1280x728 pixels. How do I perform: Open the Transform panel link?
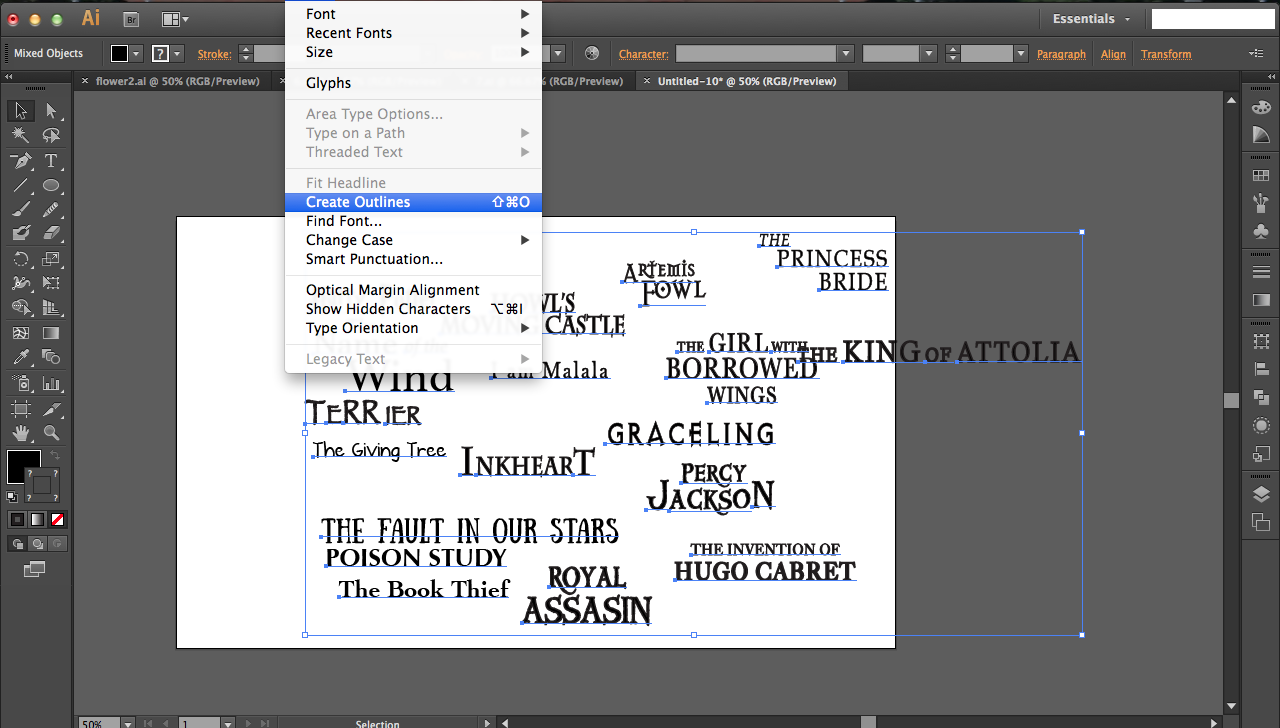coord(1166,54)
